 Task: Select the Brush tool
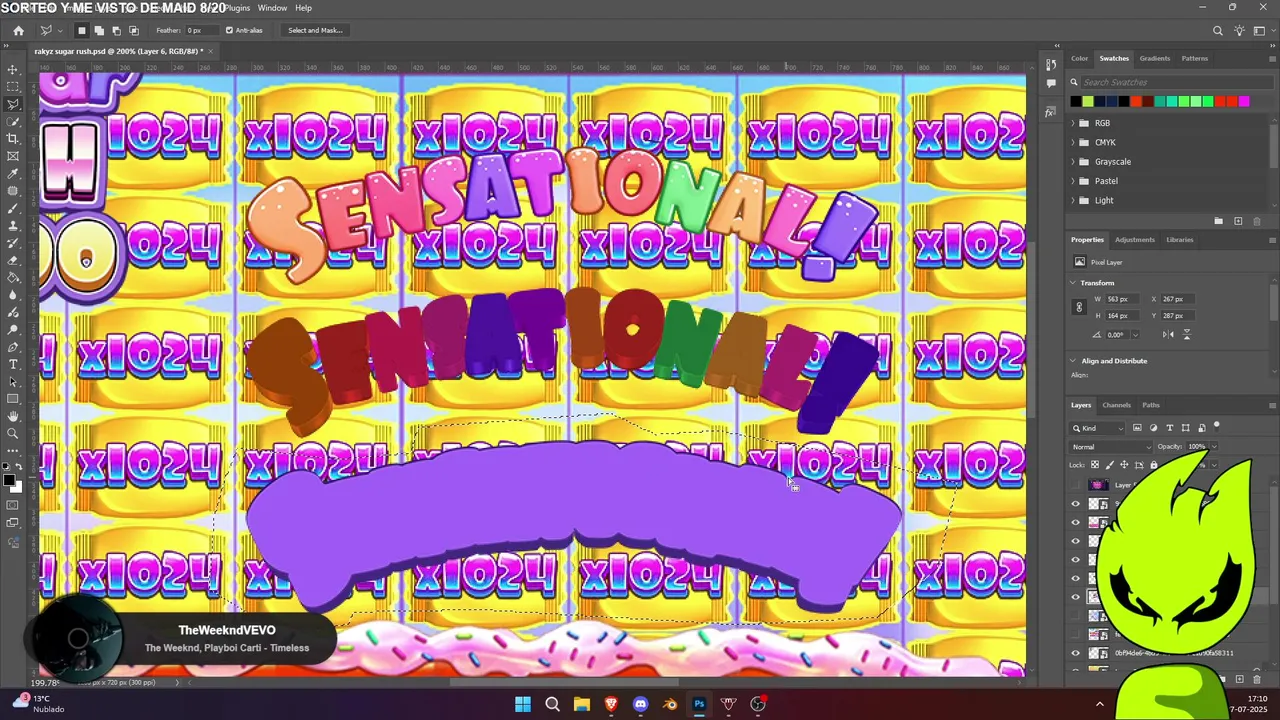click(13, 208)
